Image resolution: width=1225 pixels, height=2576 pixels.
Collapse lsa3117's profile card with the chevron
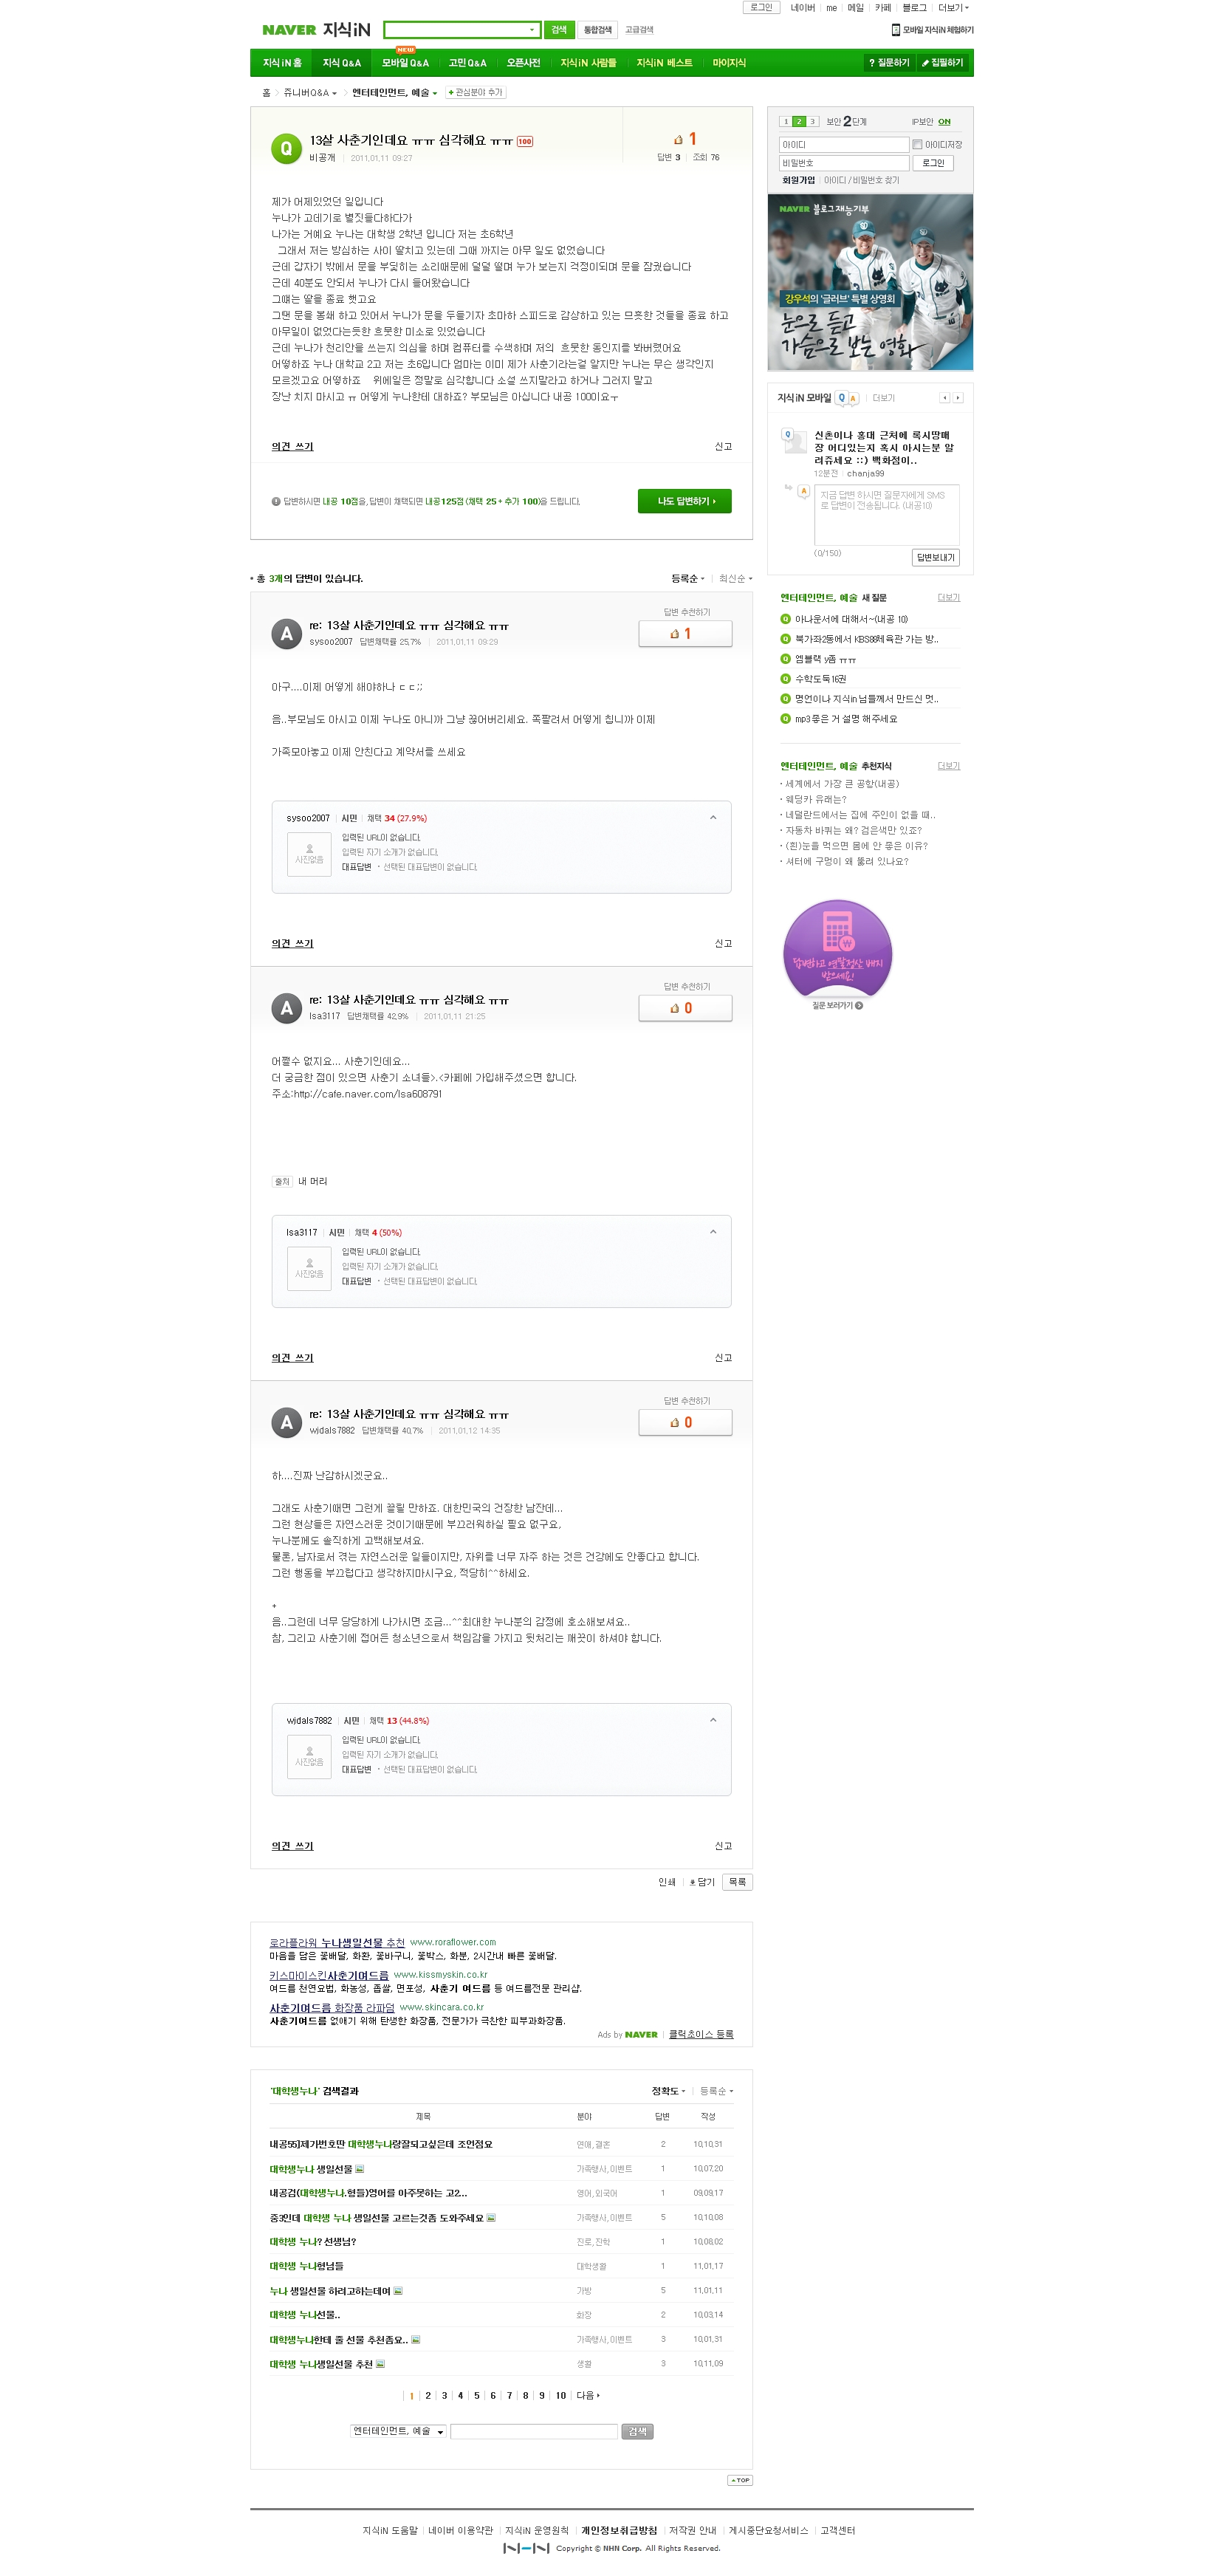(713, 1232)
